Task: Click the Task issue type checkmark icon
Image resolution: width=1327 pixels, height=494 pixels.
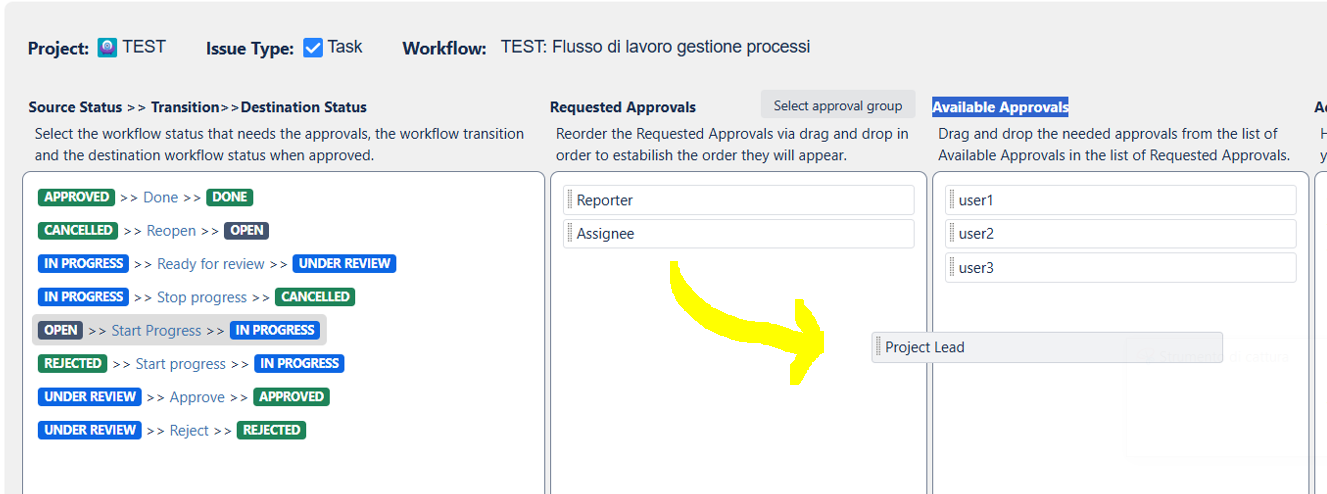Action: tap(313, 47)
